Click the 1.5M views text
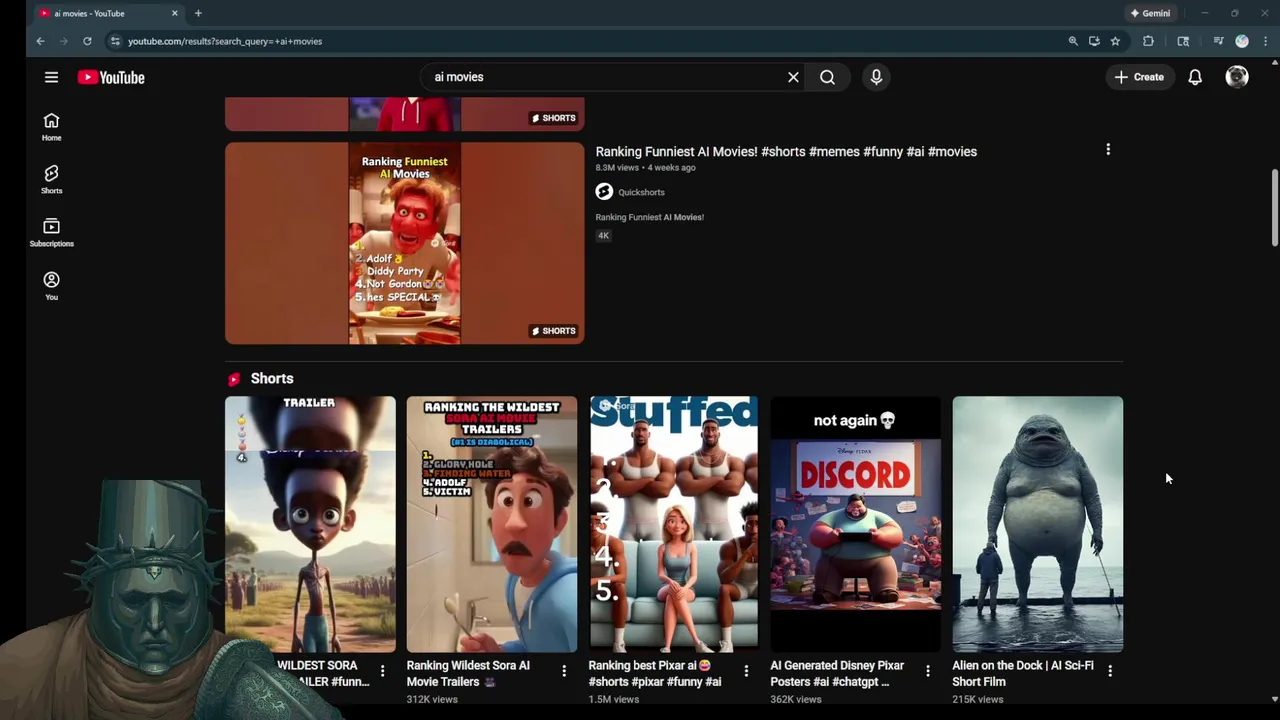 pyautogui.click(x=614, y=699)
